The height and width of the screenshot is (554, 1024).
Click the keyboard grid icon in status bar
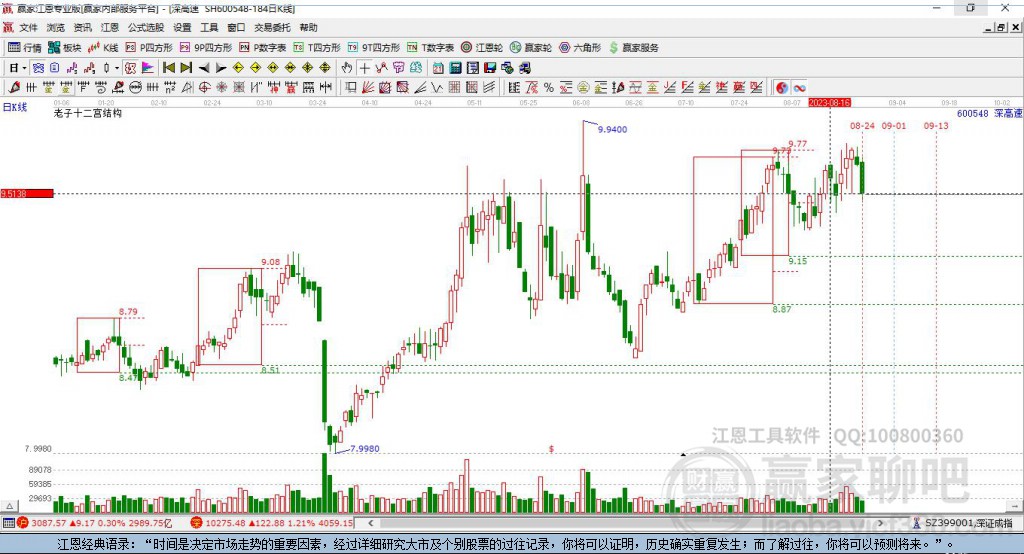8,523
